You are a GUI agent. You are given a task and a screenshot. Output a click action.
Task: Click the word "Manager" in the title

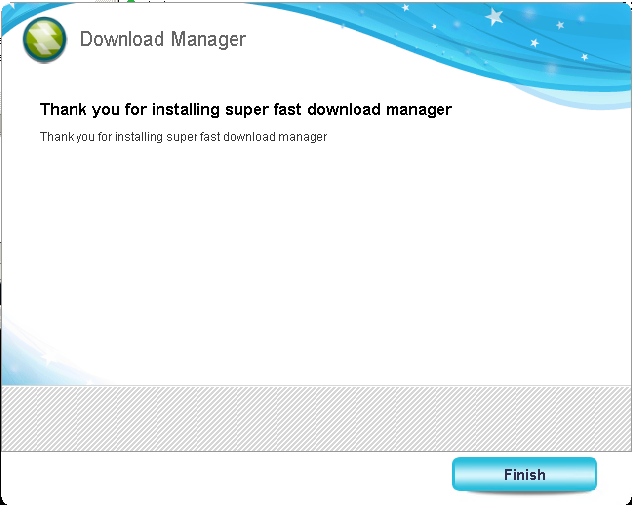coord(207,40)
